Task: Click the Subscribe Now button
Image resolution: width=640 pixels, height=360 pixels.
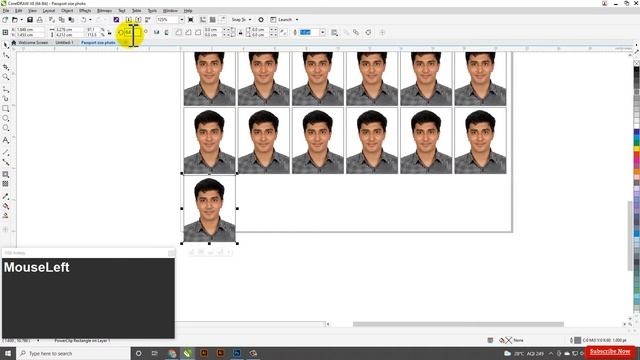Action: (610, 351)
